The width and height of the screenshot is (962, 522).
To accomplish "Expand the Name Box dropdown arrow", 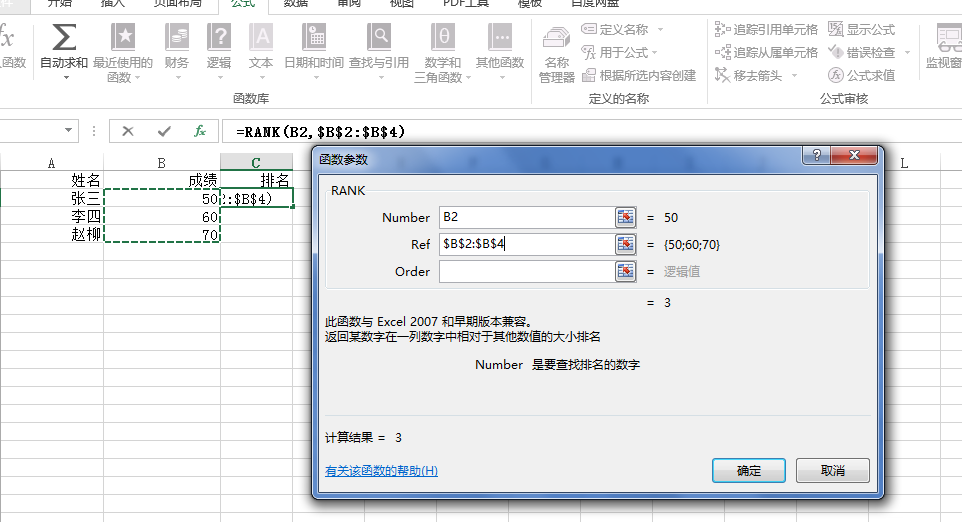I will (x=68, y=131).
